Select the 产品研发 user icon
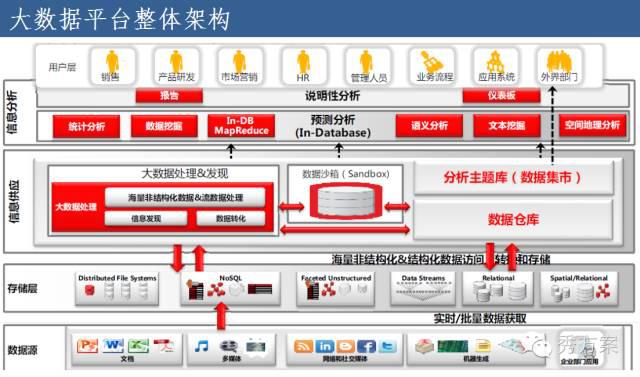This screenshot has width=640, height=377. [176, 62]
